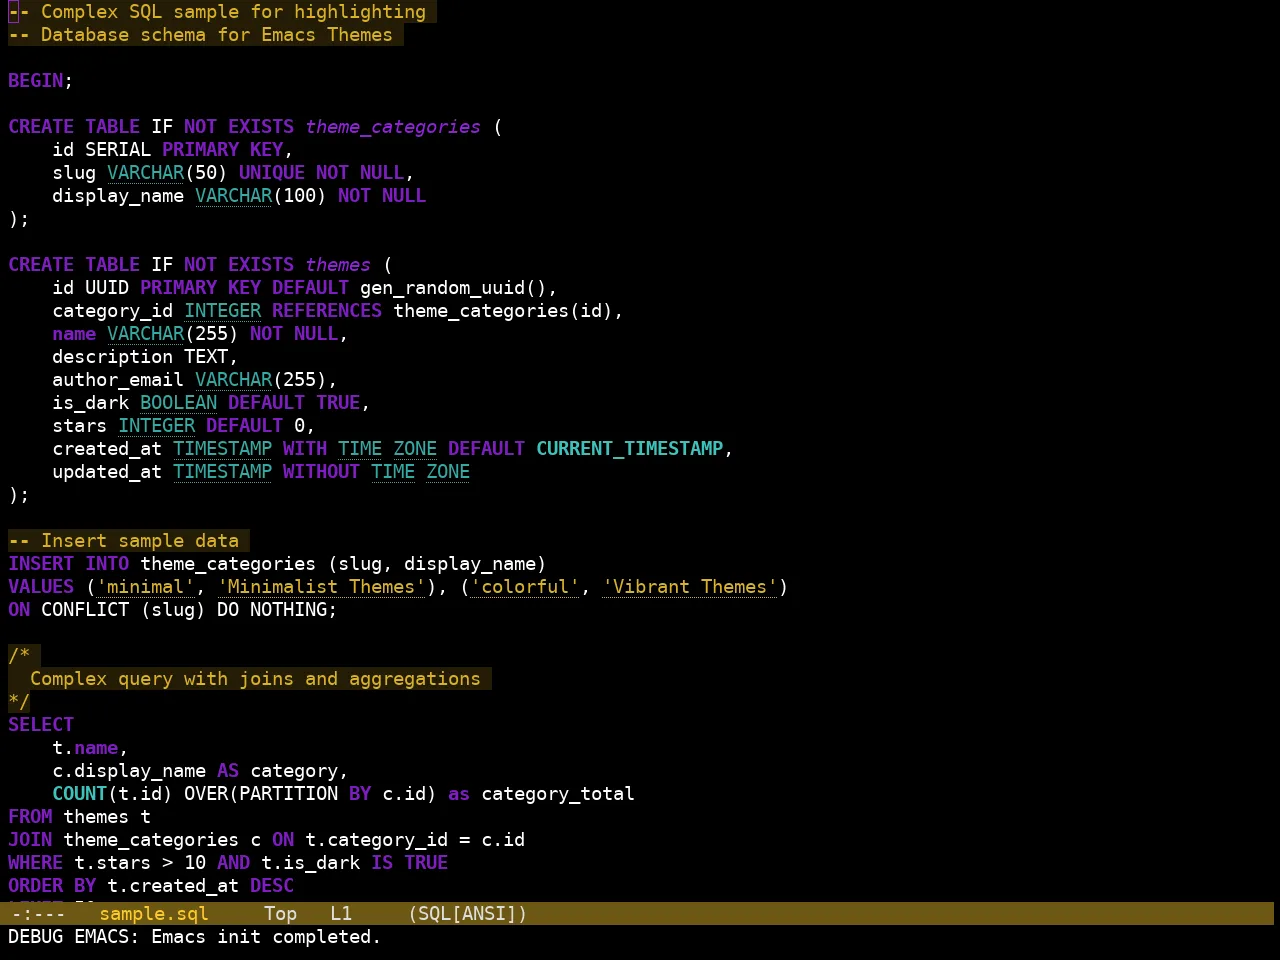Click category_total alias
Screen dimensions: 1280x960
pos(558,793)
